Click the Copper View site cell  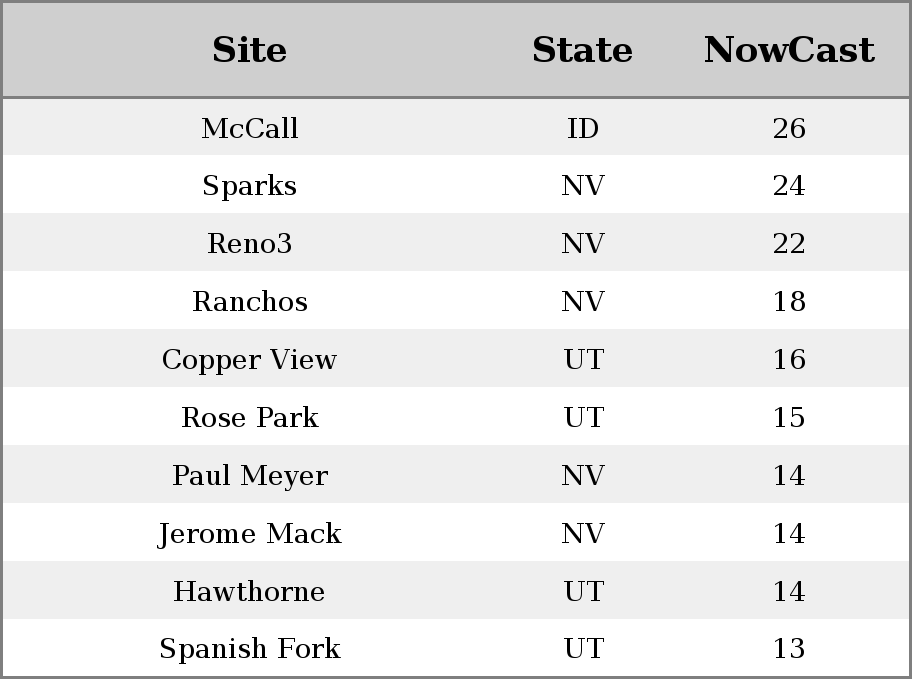[x=249, y=360]
